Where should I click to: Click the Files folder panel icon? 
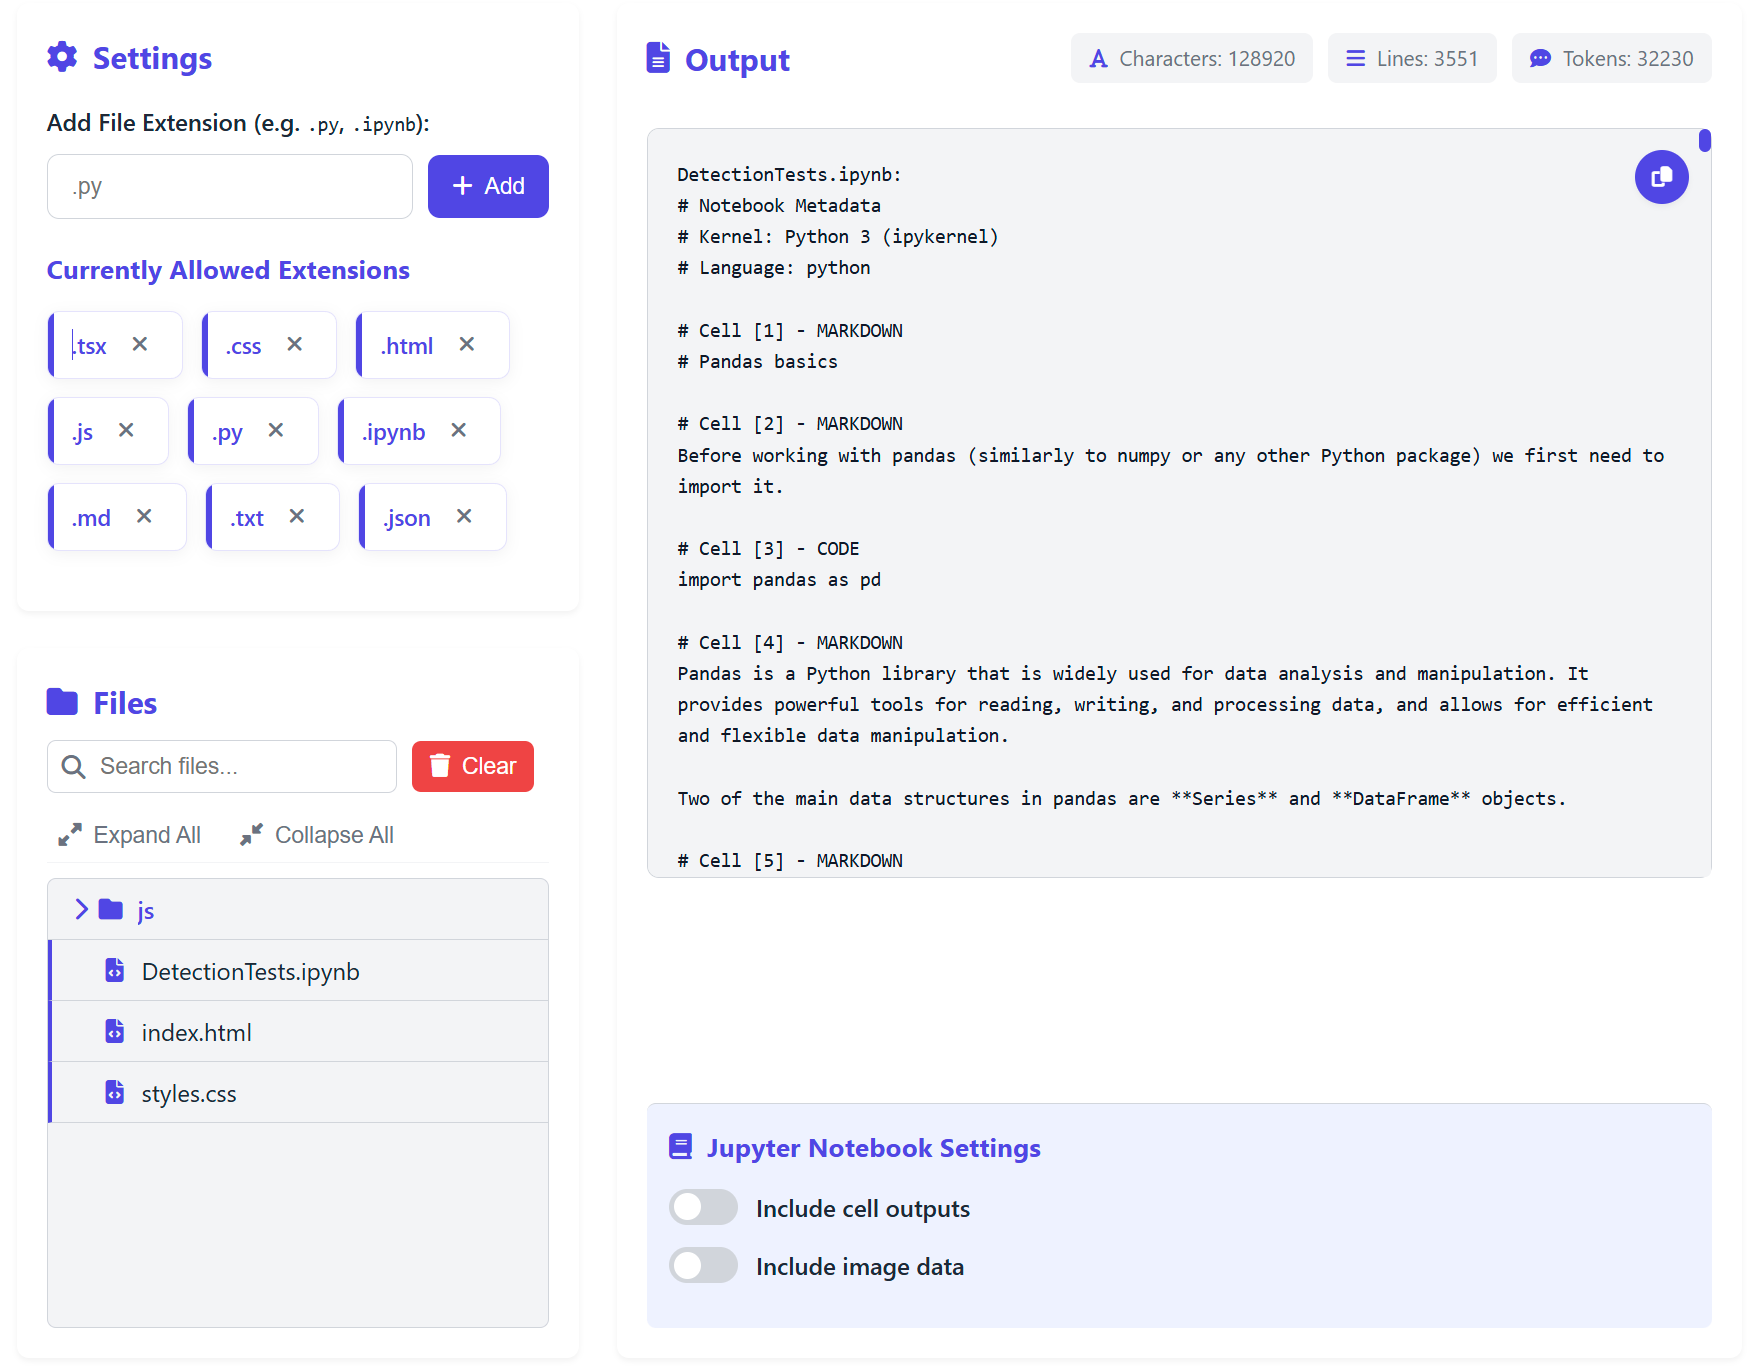tap(61, 701)
